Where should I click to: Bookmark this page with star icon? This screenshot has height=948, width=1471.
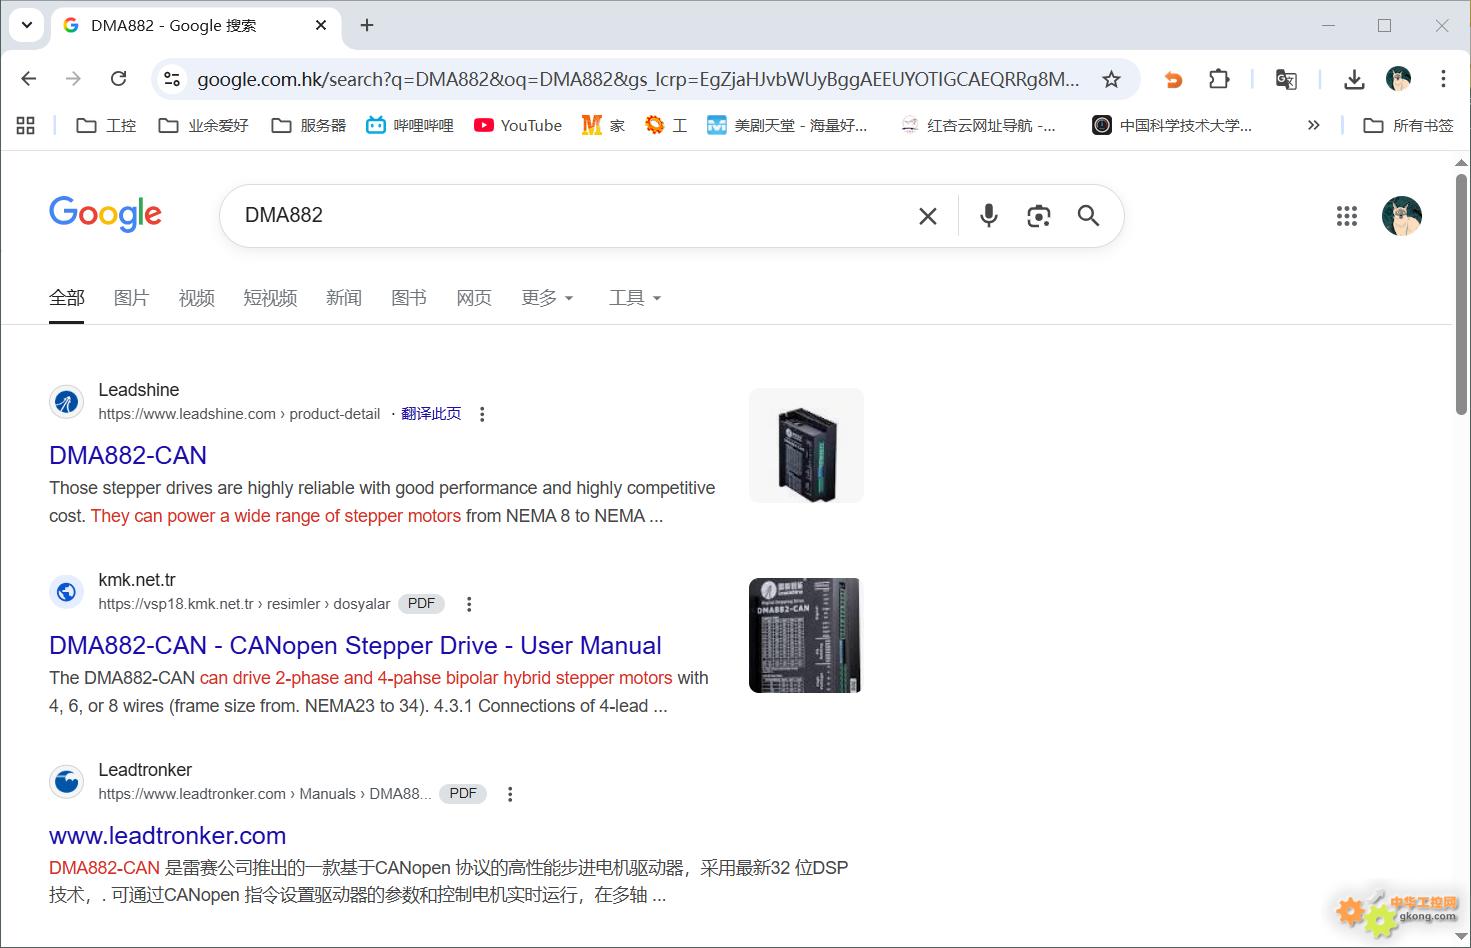tap(1111, 79)
